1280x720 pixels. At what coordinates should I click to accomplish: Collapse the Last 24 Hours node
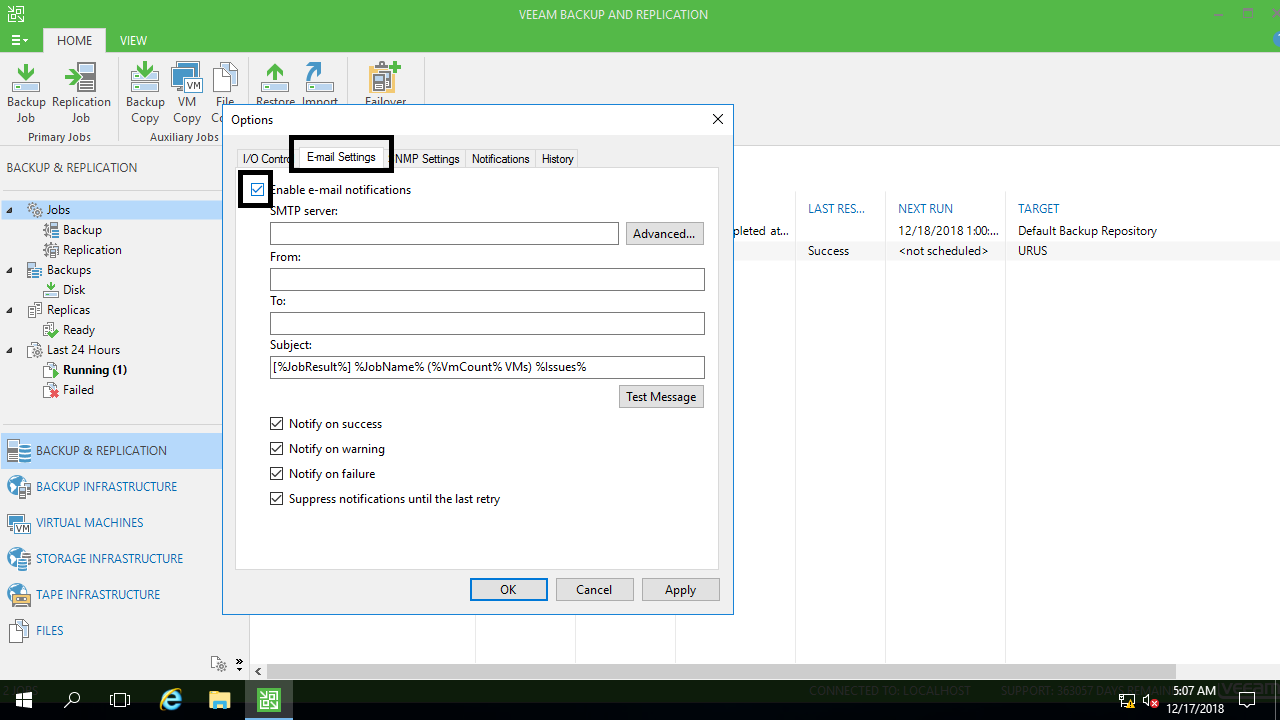(x=10, y=350)
